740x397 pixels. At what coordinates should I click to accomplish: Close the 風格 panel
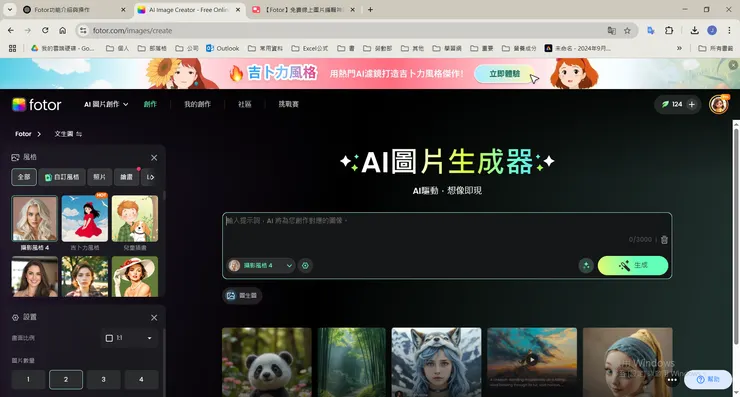point(154,158)
